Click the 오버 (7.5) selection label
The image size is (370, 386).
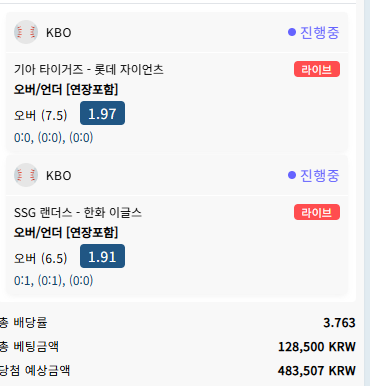pyautogui.click(x=40, y=115)
